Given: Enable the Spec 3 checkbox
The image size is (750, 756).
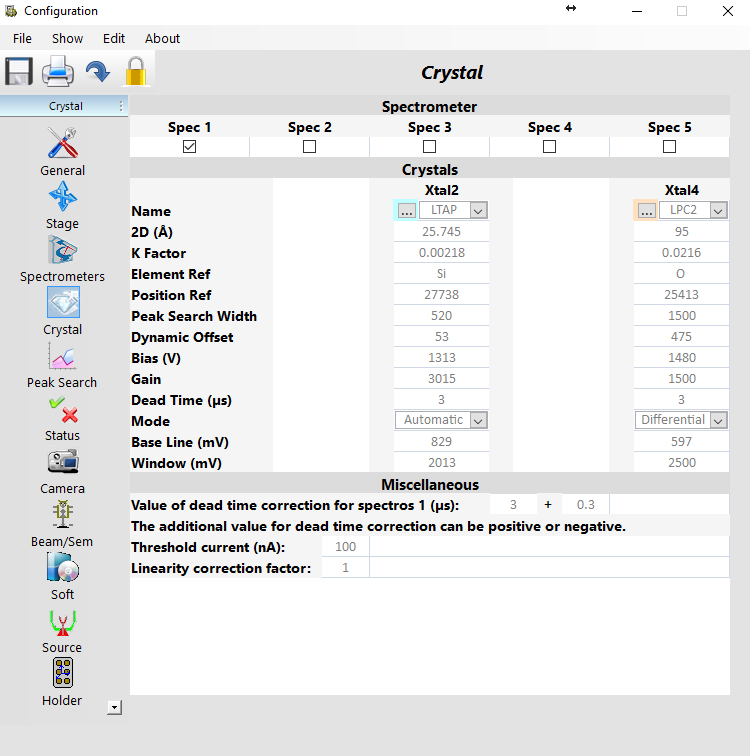Looking at the screenshot, I should (x=430, y=147).
